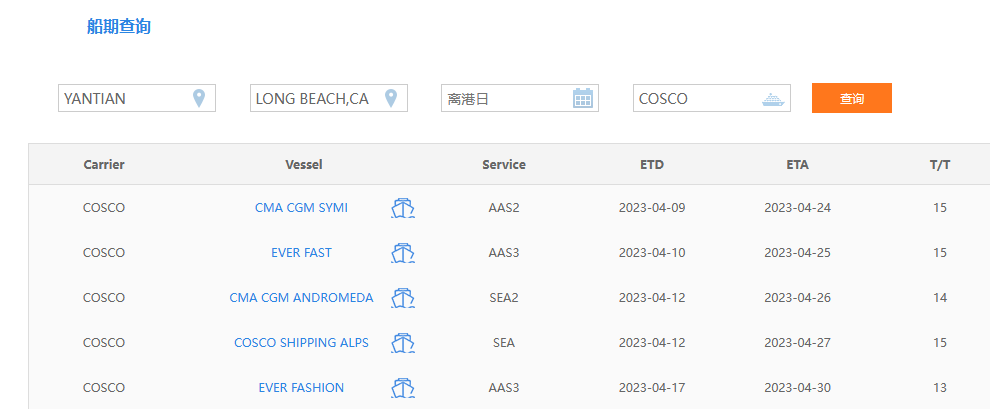990x409 pixels.
Task: Click the ship icon beside EVER FAST
Action: (x=402, y=253)
